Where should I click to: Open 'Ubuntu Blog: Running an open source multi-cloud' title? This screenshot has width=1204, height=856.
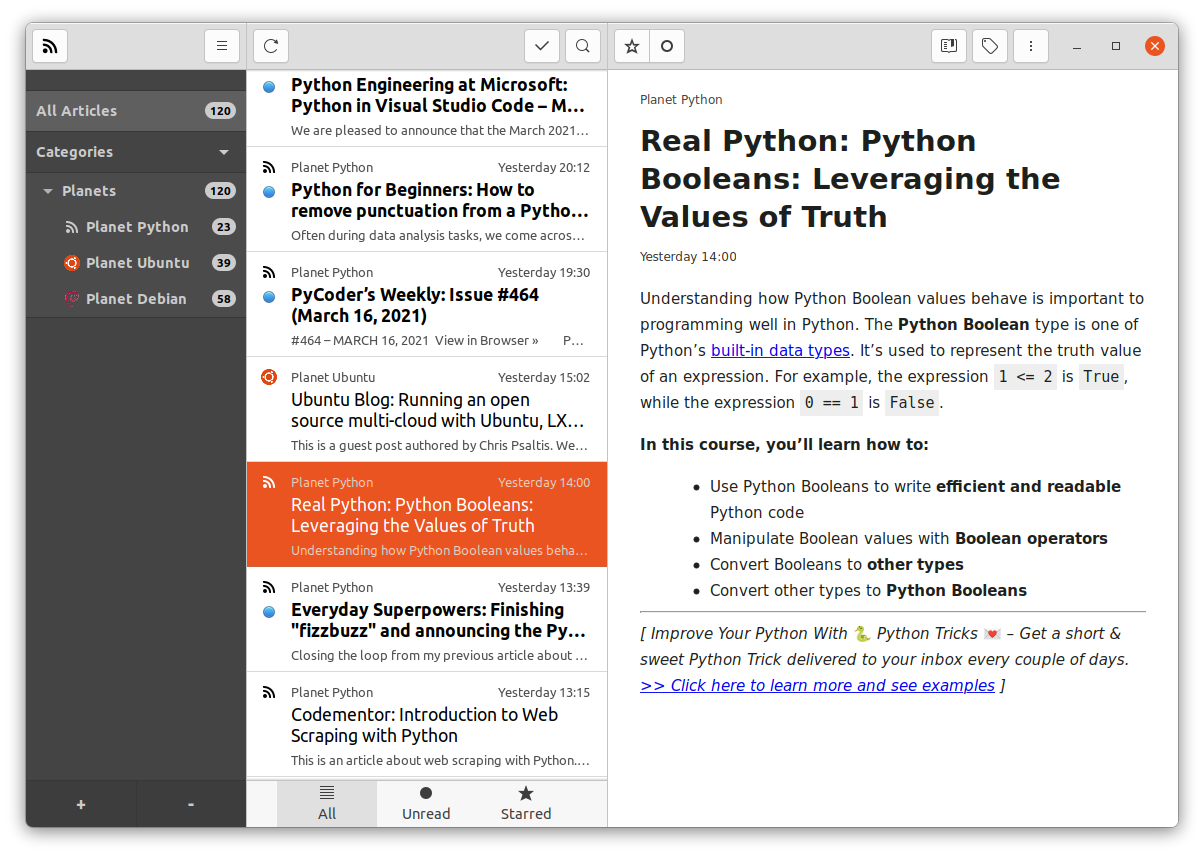pos(438,410)
